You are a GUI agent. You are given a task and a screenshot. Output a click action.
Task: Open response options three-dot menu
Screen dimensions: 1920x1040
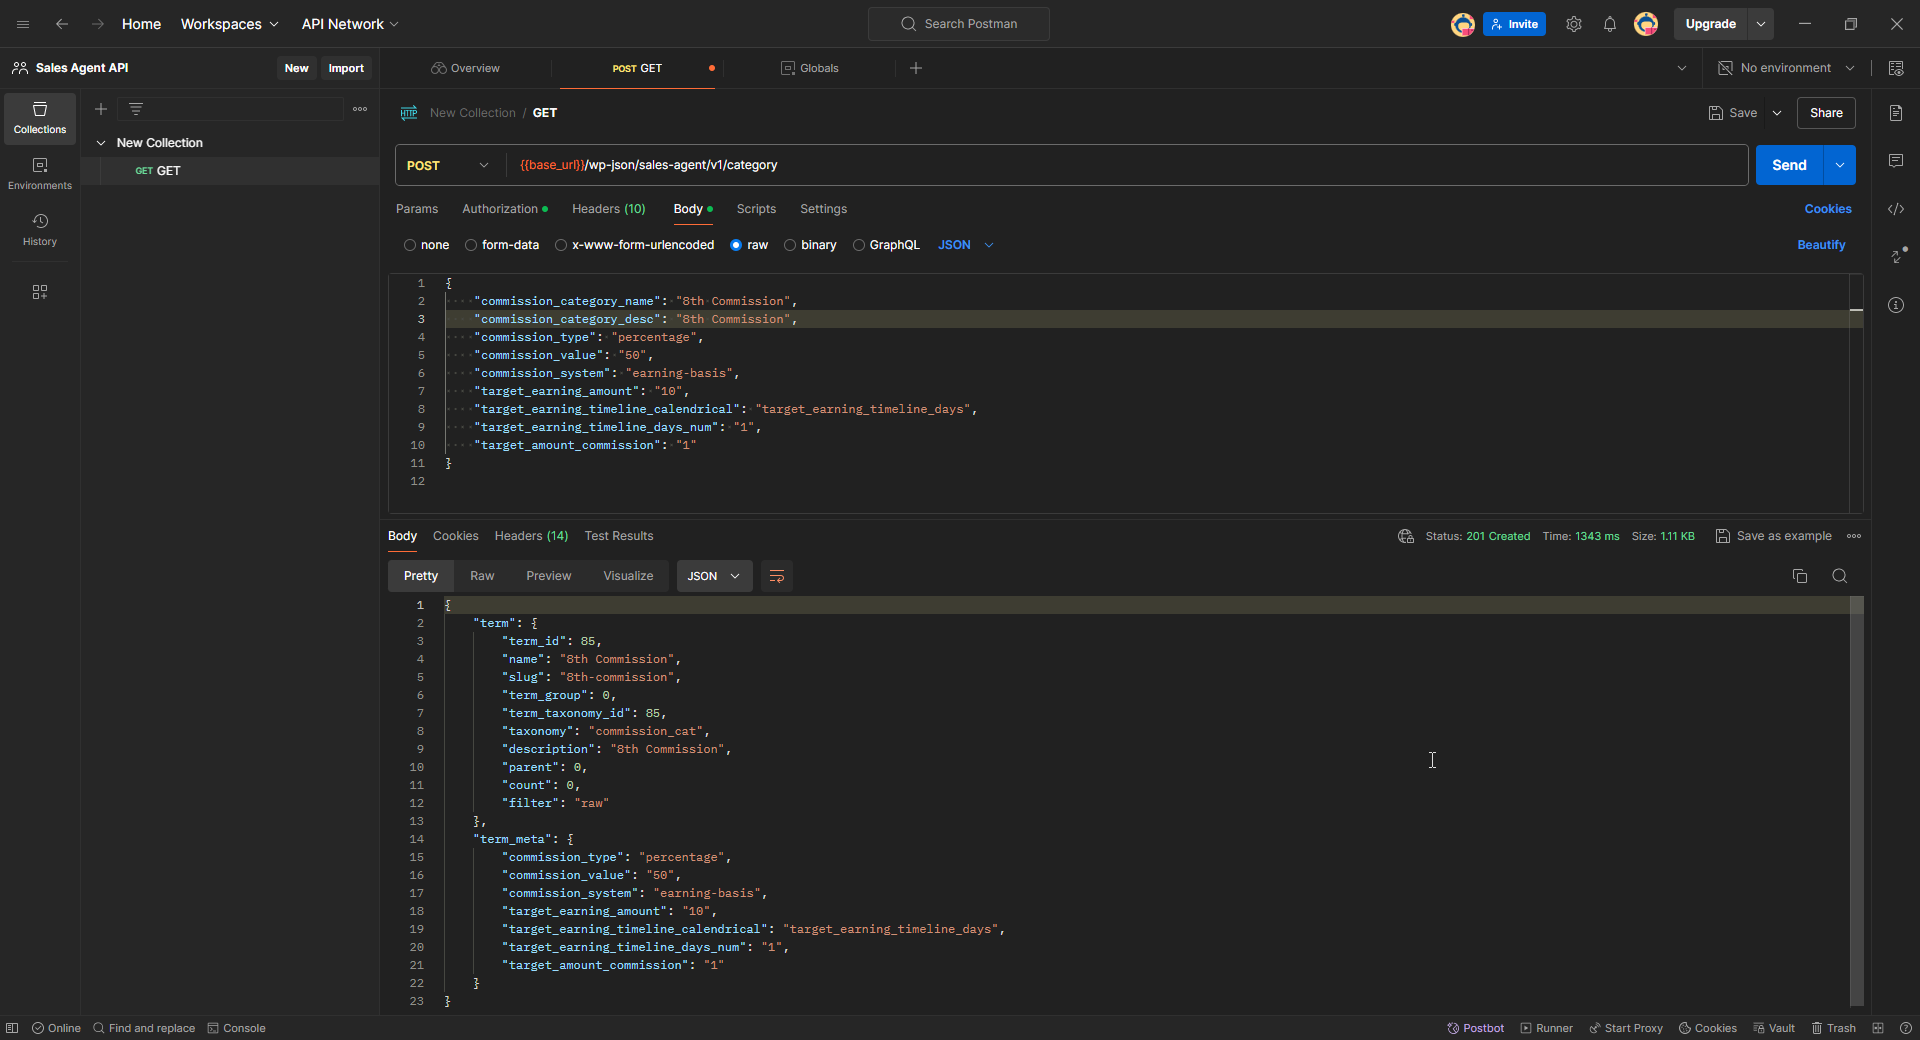click(x=1854, y=536)
